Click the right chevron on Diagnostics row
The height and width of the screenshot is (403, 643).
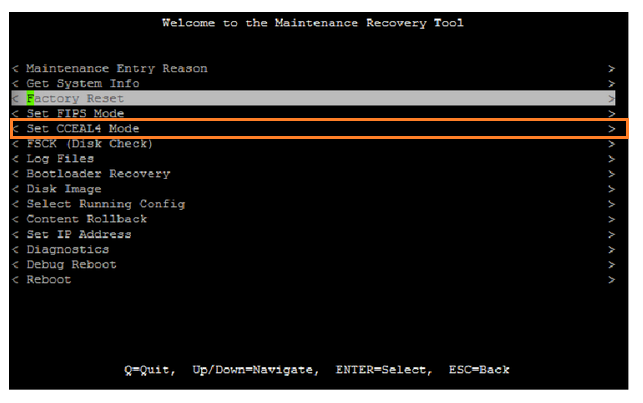point(611,250)
